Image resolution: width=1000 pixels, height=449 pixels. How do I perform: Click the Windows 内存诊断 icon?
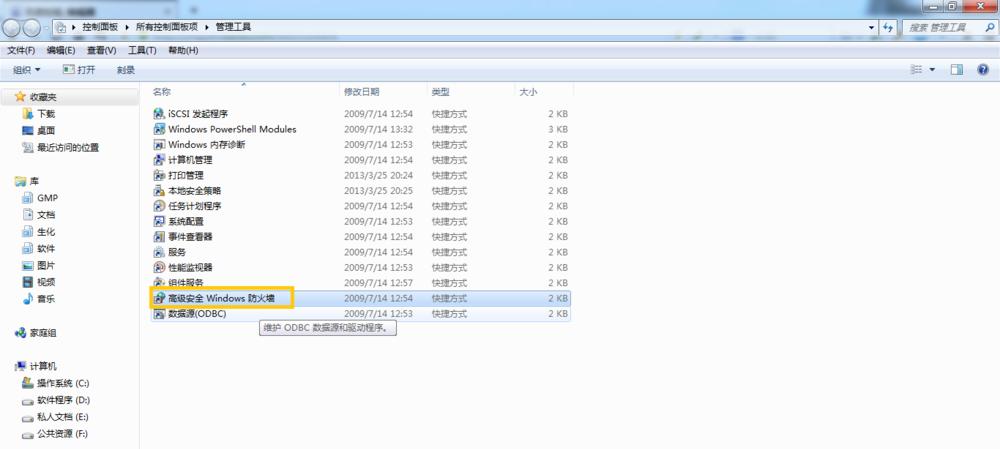[x=159, y=144]
